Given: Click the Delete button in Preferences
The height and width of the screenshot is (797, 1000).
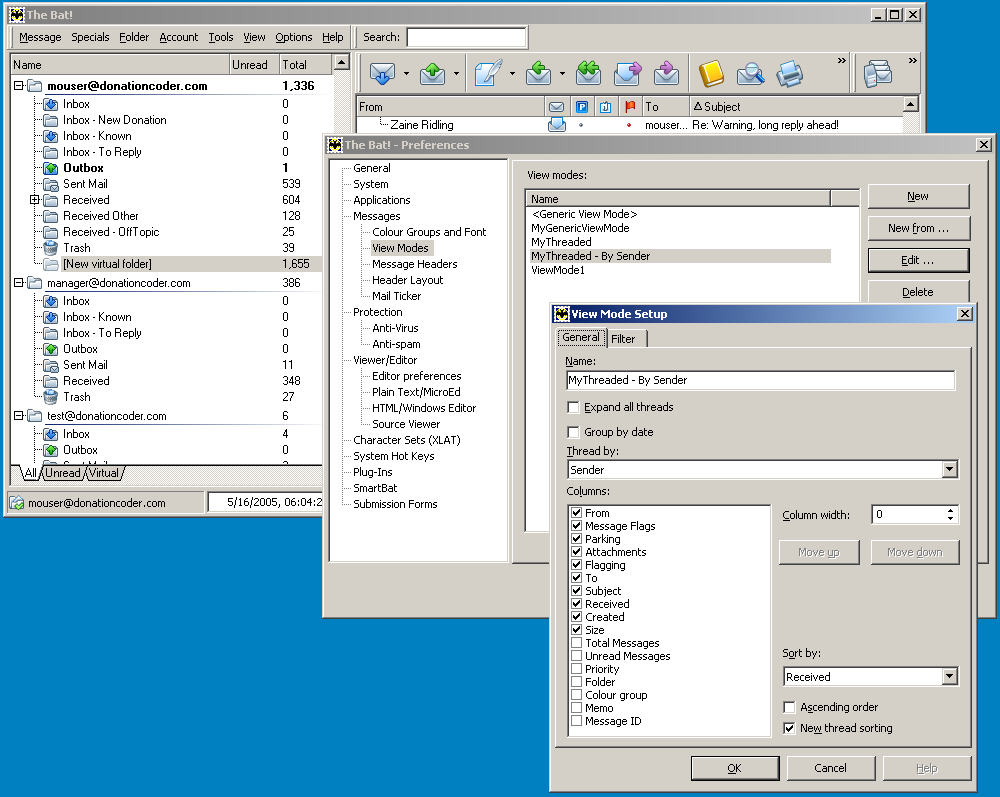Looking at the screenshot, I should coord(918,292).
